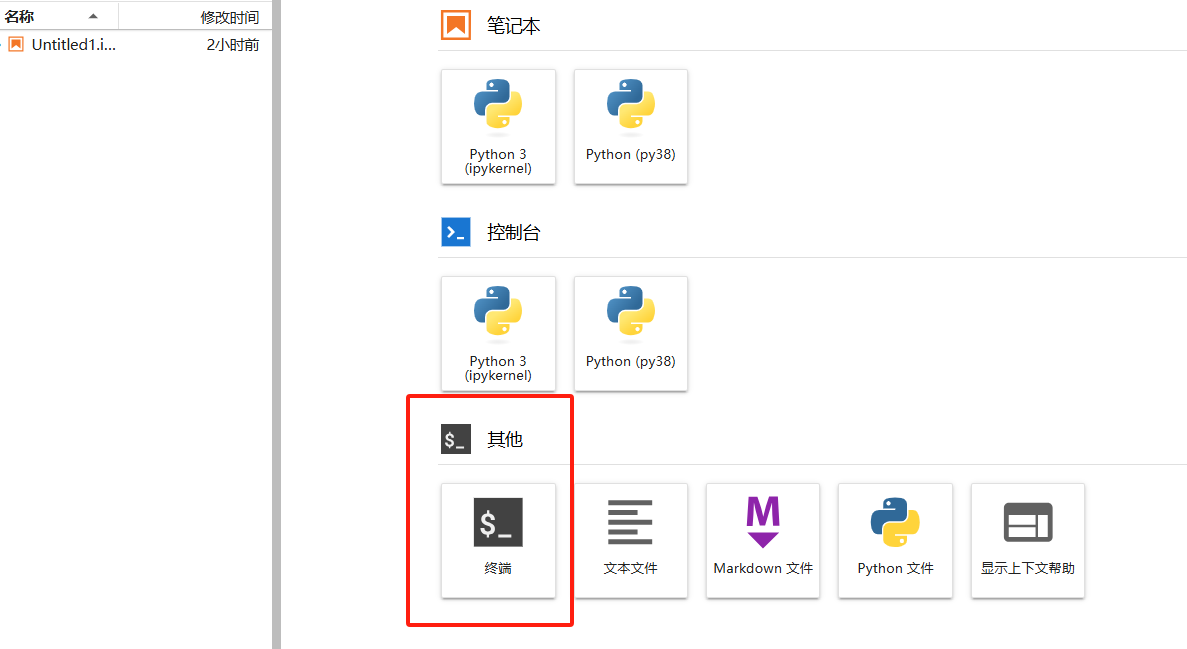Viewport: 1187px width, 649px height.
Task: Click the 笔记本 section notebook icon
Action: pyautogui.click(x=456, y=26)
